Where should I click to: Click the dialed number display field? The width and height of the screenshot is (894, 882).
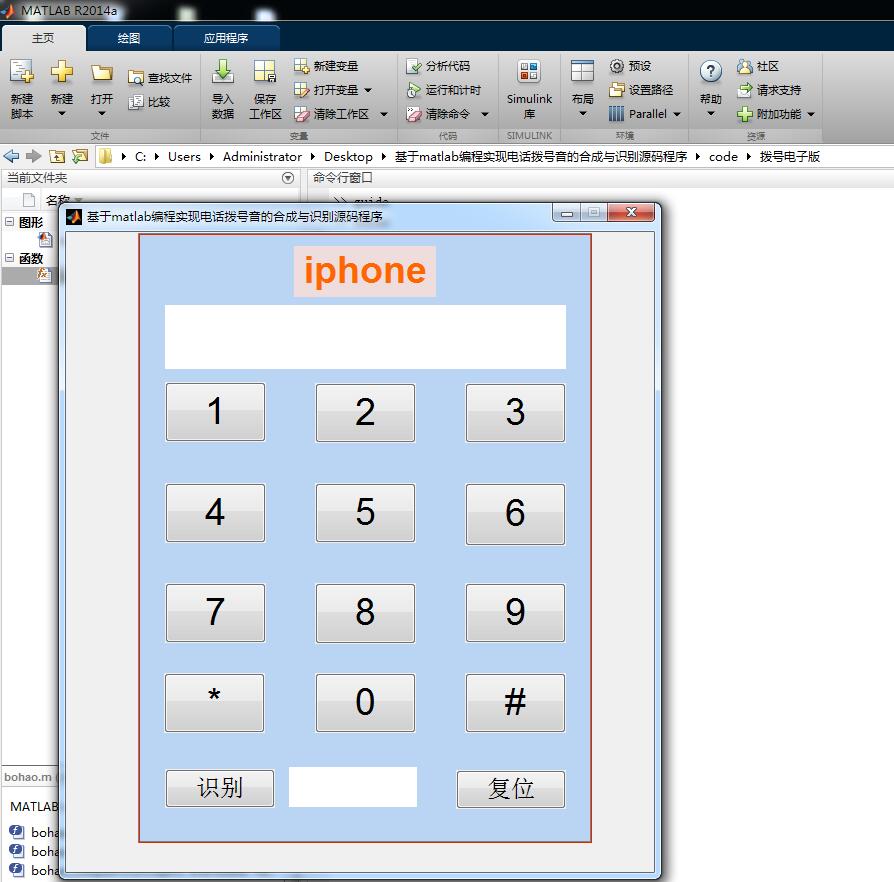tap(365, 337)
